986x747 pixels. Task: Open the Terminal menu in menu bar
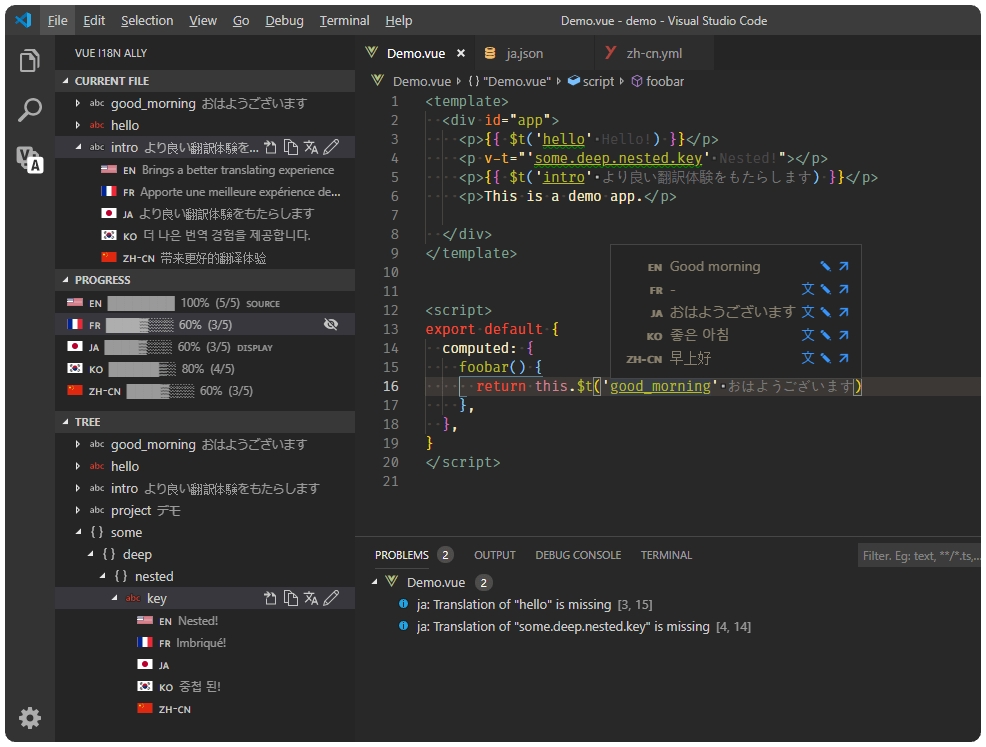(344, 20)
